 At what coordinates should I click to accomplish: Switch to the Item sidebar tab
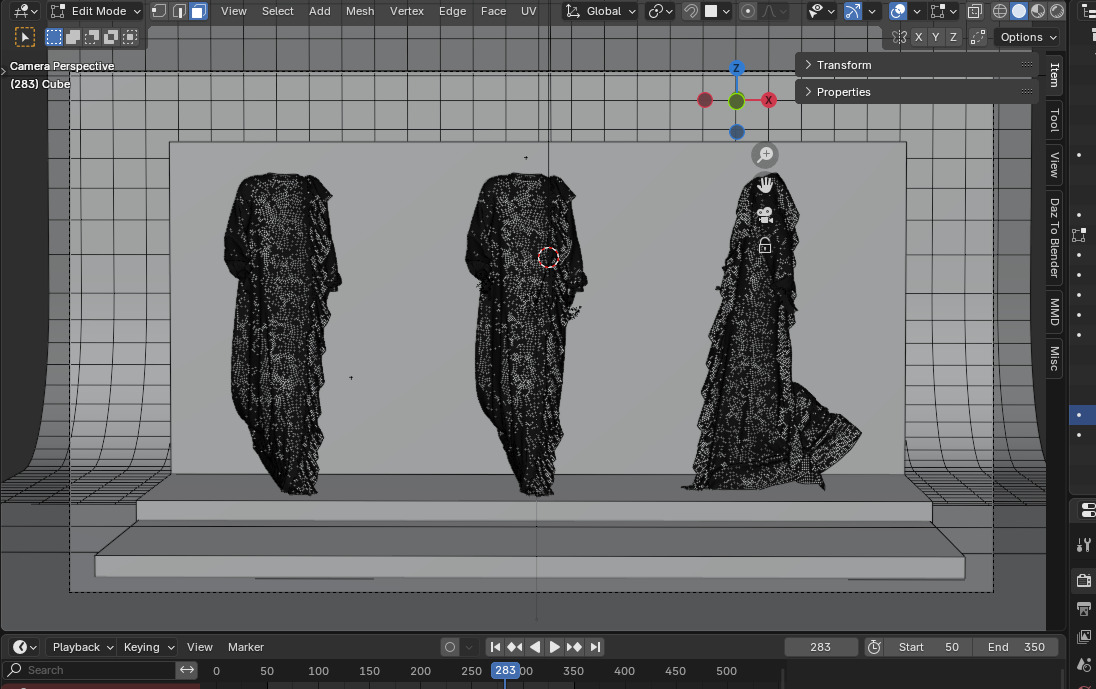pyautogui.click(x=1054, y=75)
